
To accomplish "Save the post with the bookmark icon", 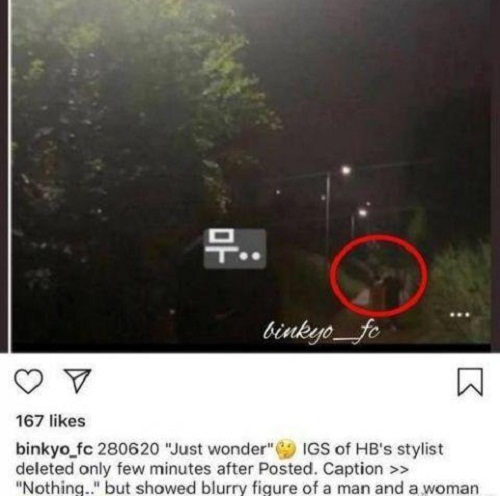I will click(470, 382).
